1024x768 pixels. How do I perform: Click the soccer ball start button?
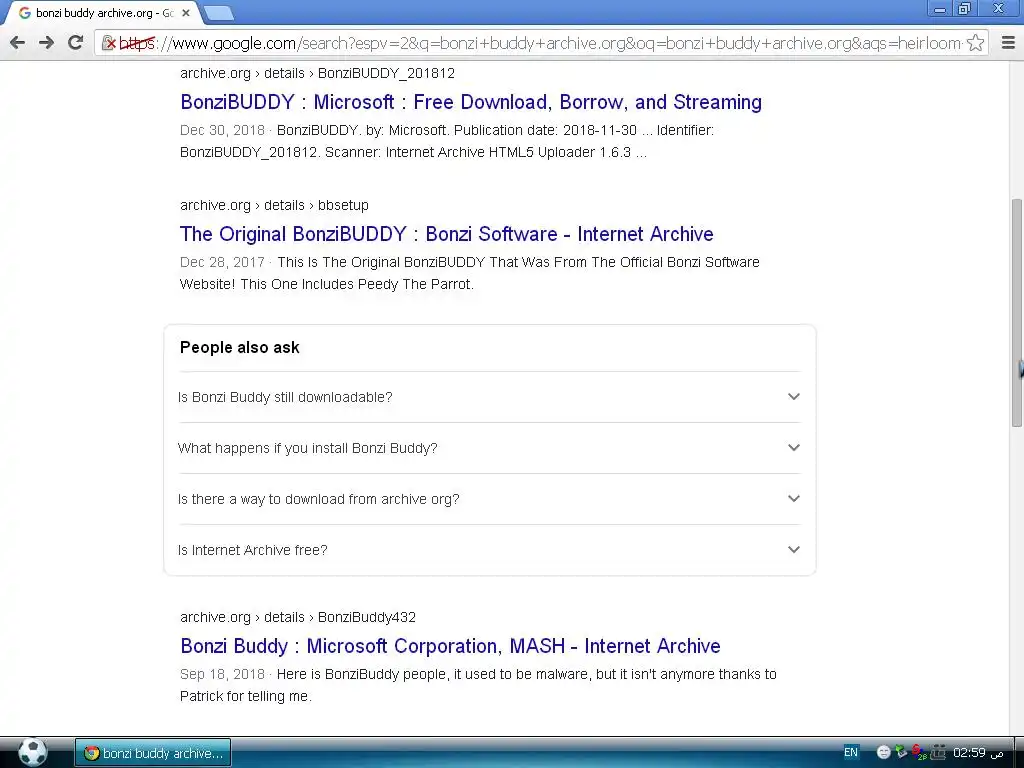[32, 752]
